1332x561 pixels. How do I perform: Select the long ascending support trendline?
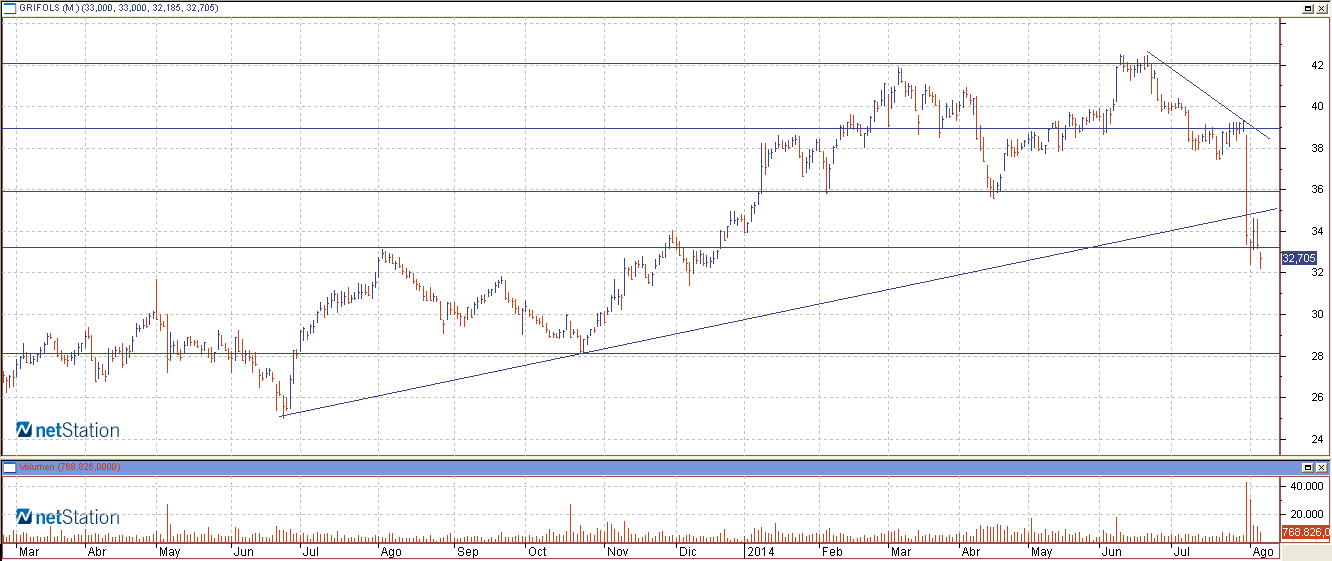[780, 312]
